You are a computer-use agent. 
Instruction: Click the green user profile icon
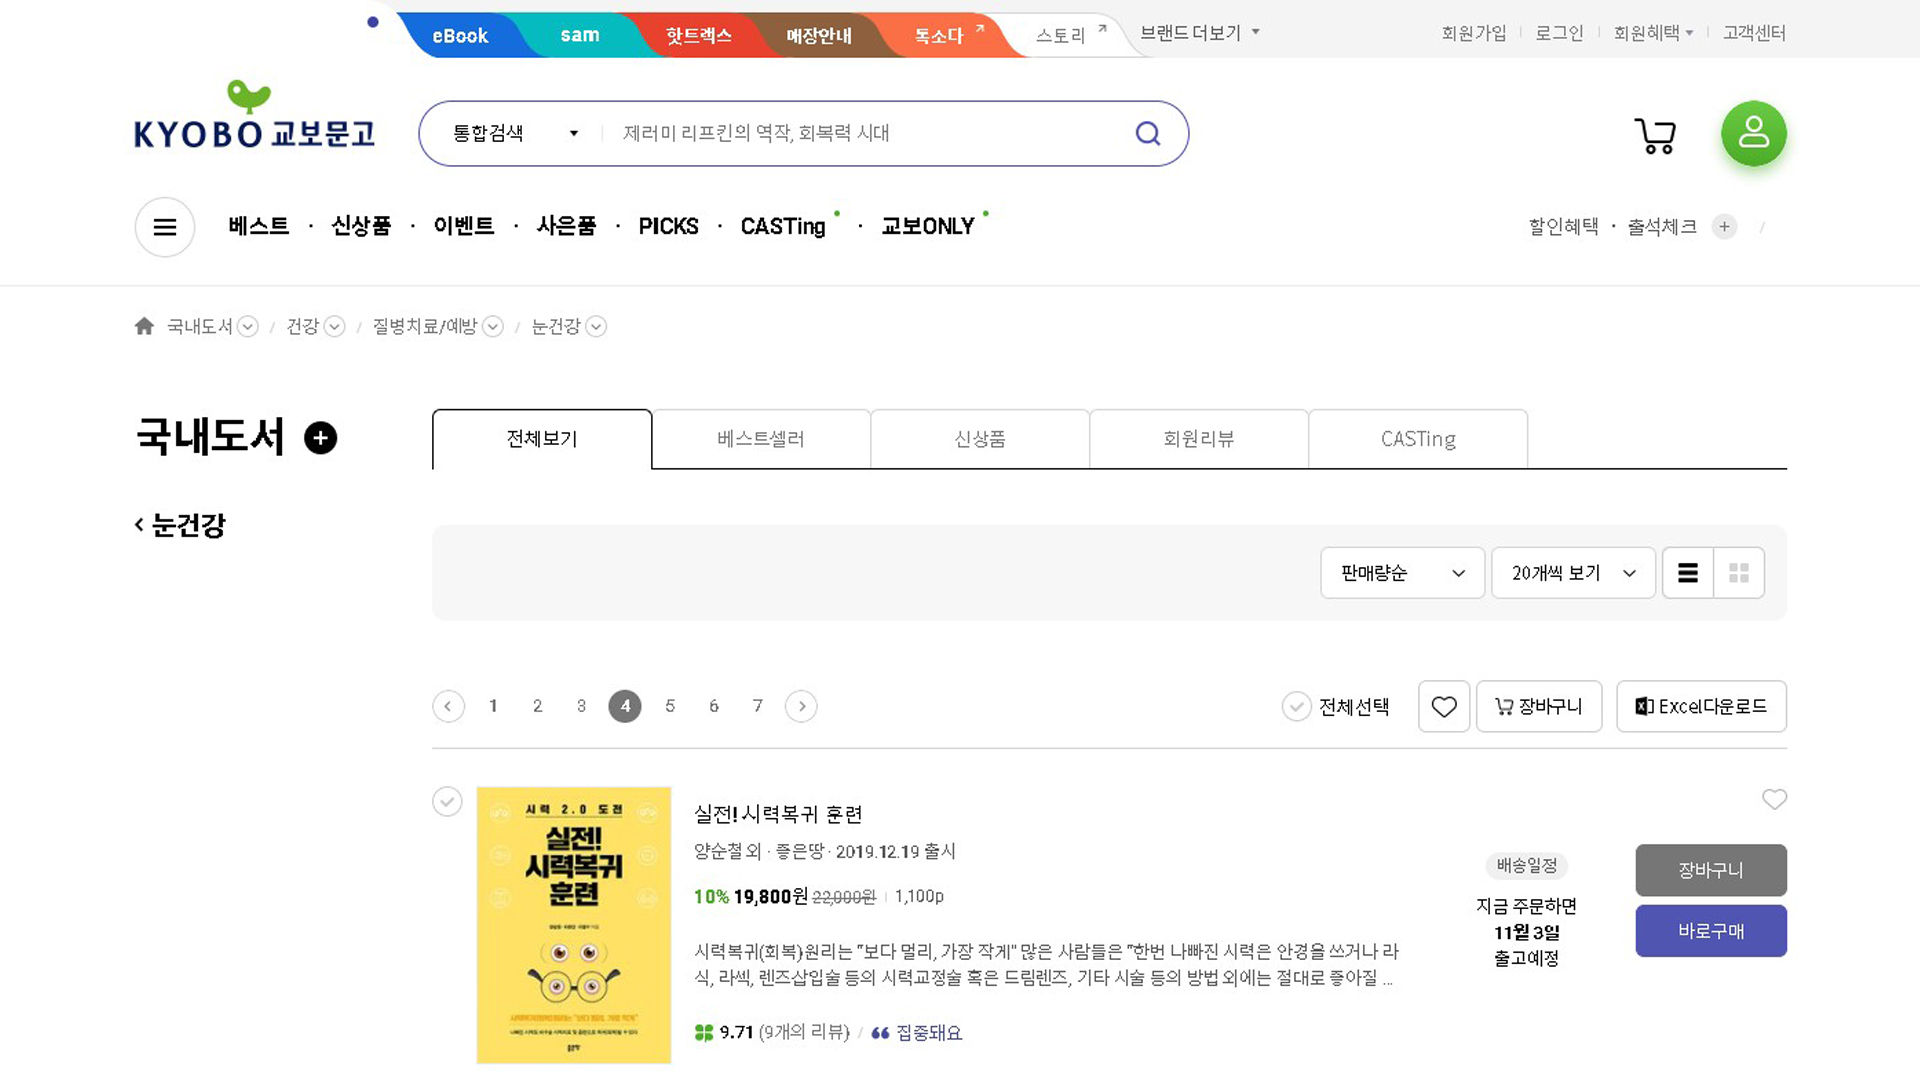(x=1753, y=133)
